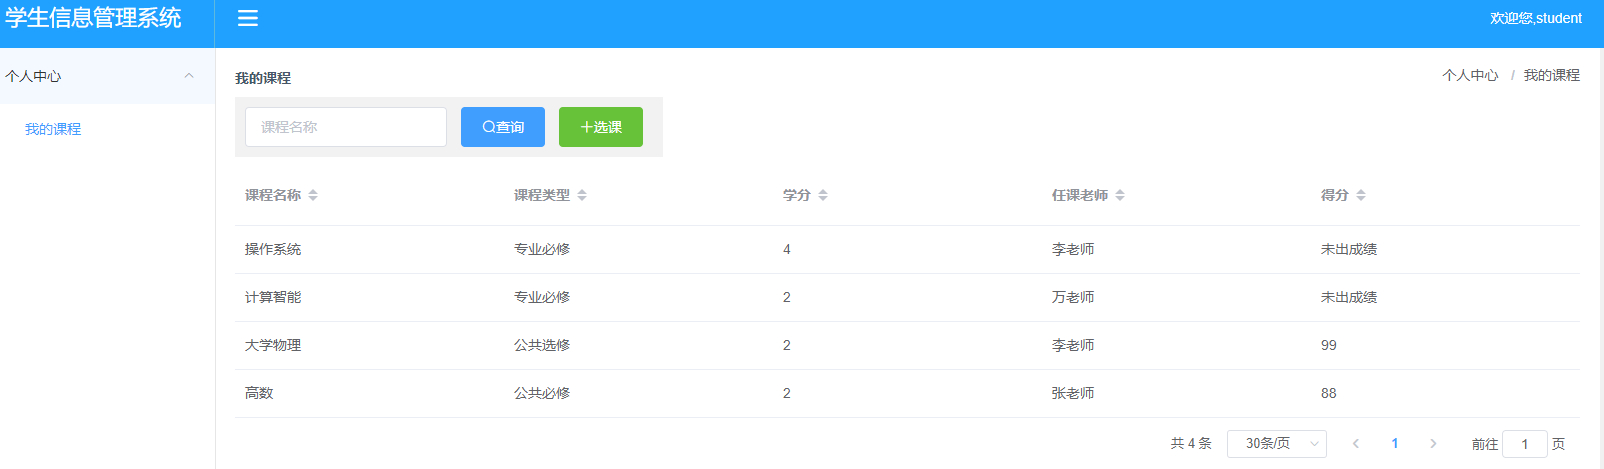Sort by 任课老师 column arrows
This screenshot has height=469, width=1604.
(1120, 195)
